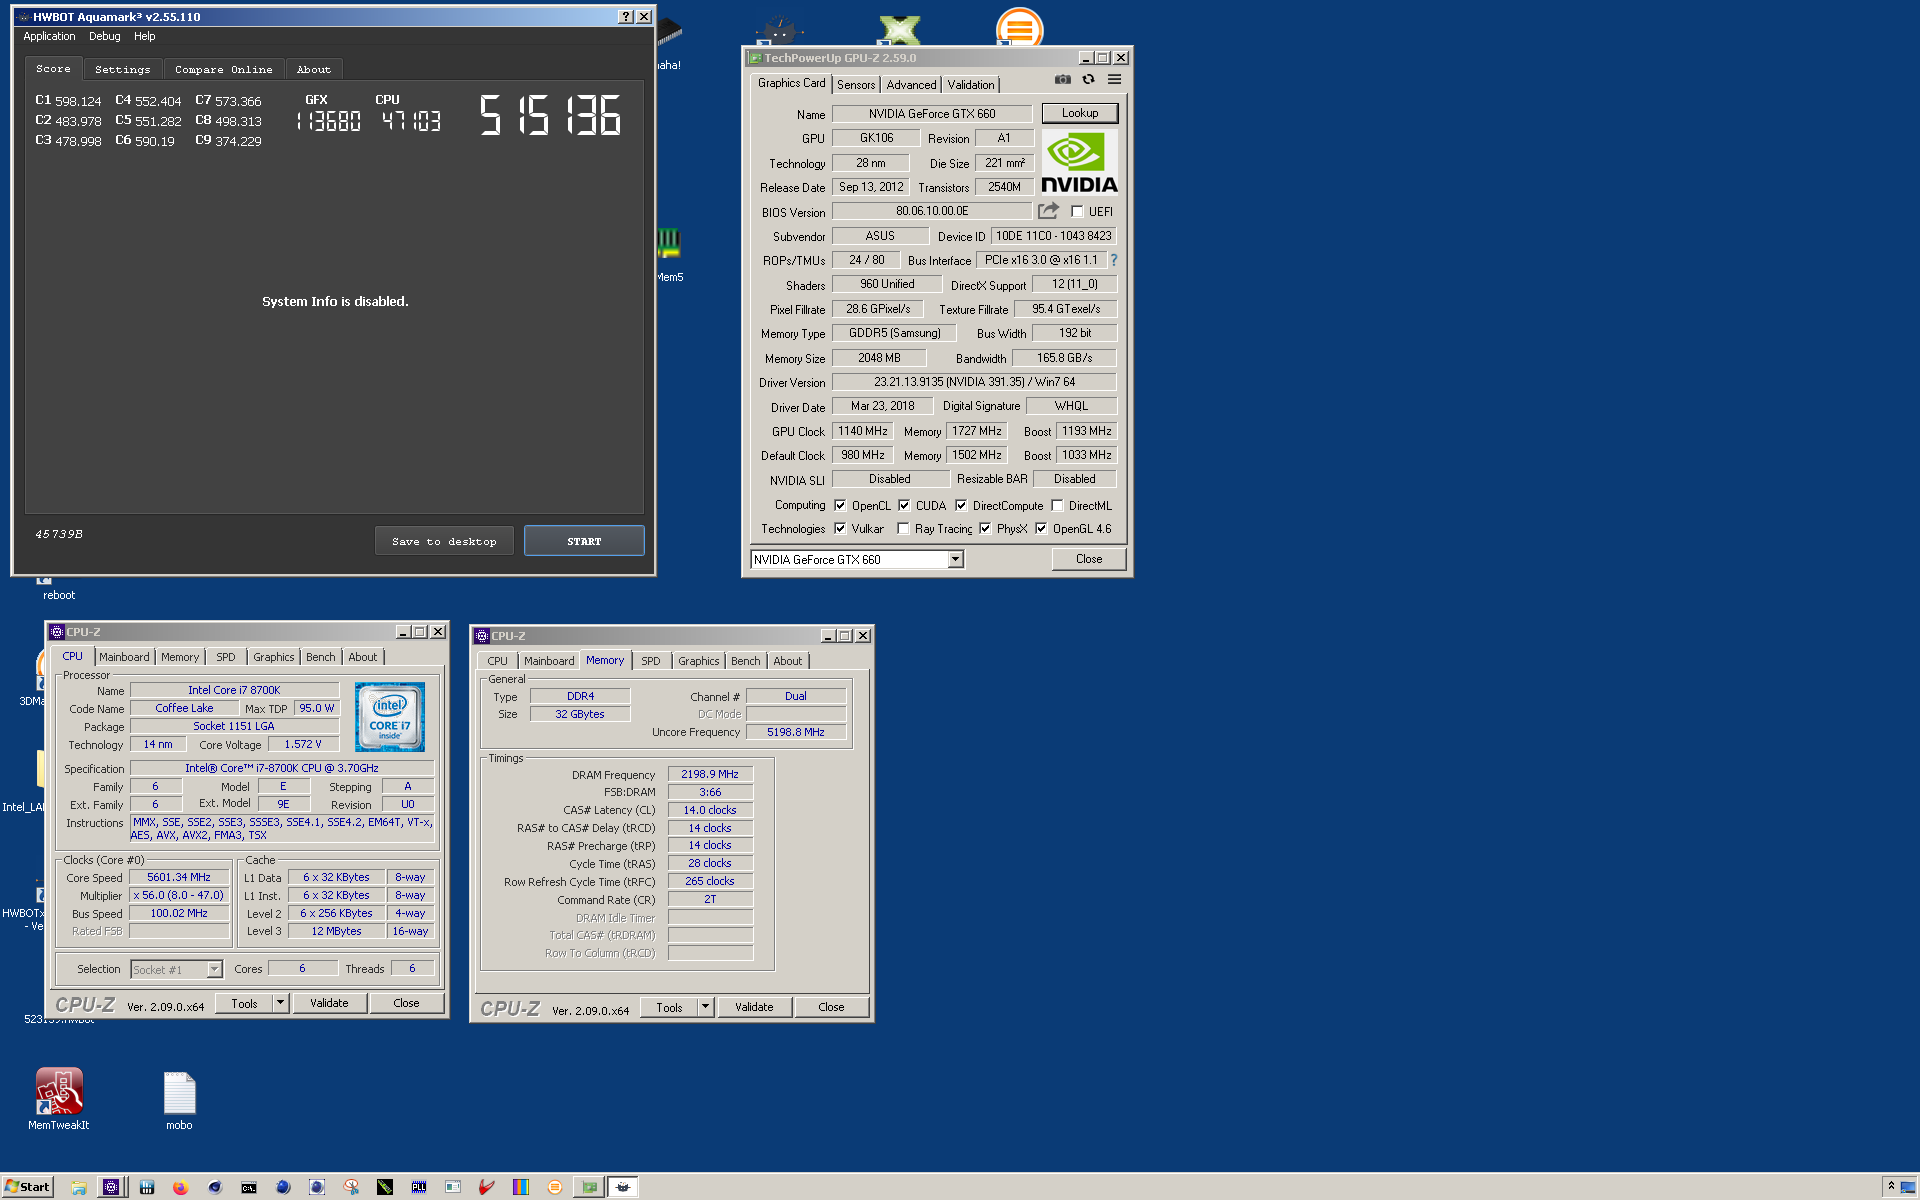Switch to the Settings tab in Aquamark

[x=123, y=69]
